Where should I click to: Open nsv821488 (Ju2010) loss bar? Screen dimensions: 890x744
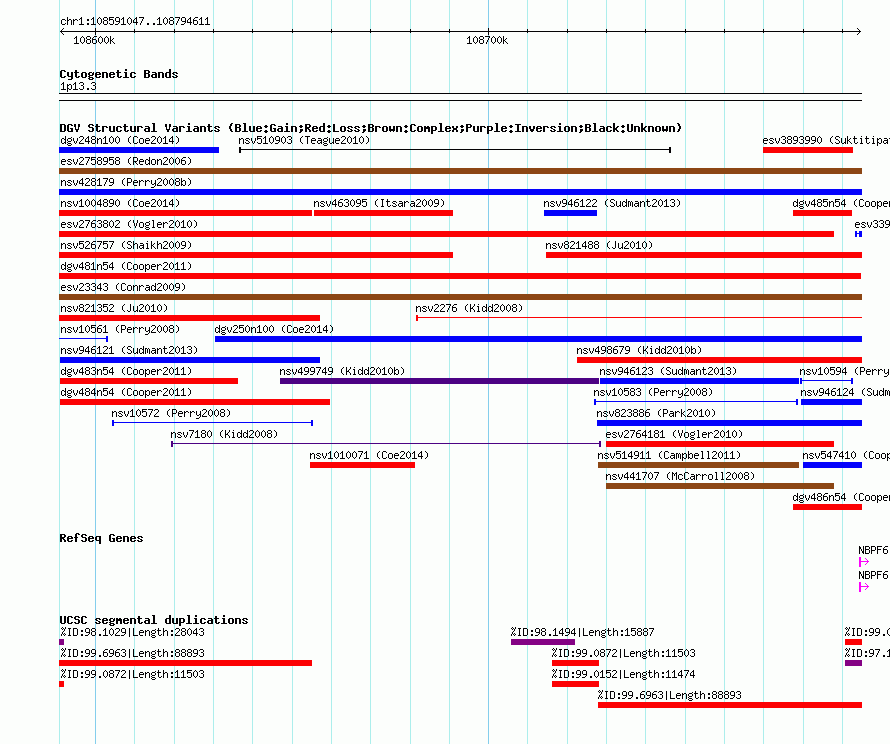click(x=704, y=255)
